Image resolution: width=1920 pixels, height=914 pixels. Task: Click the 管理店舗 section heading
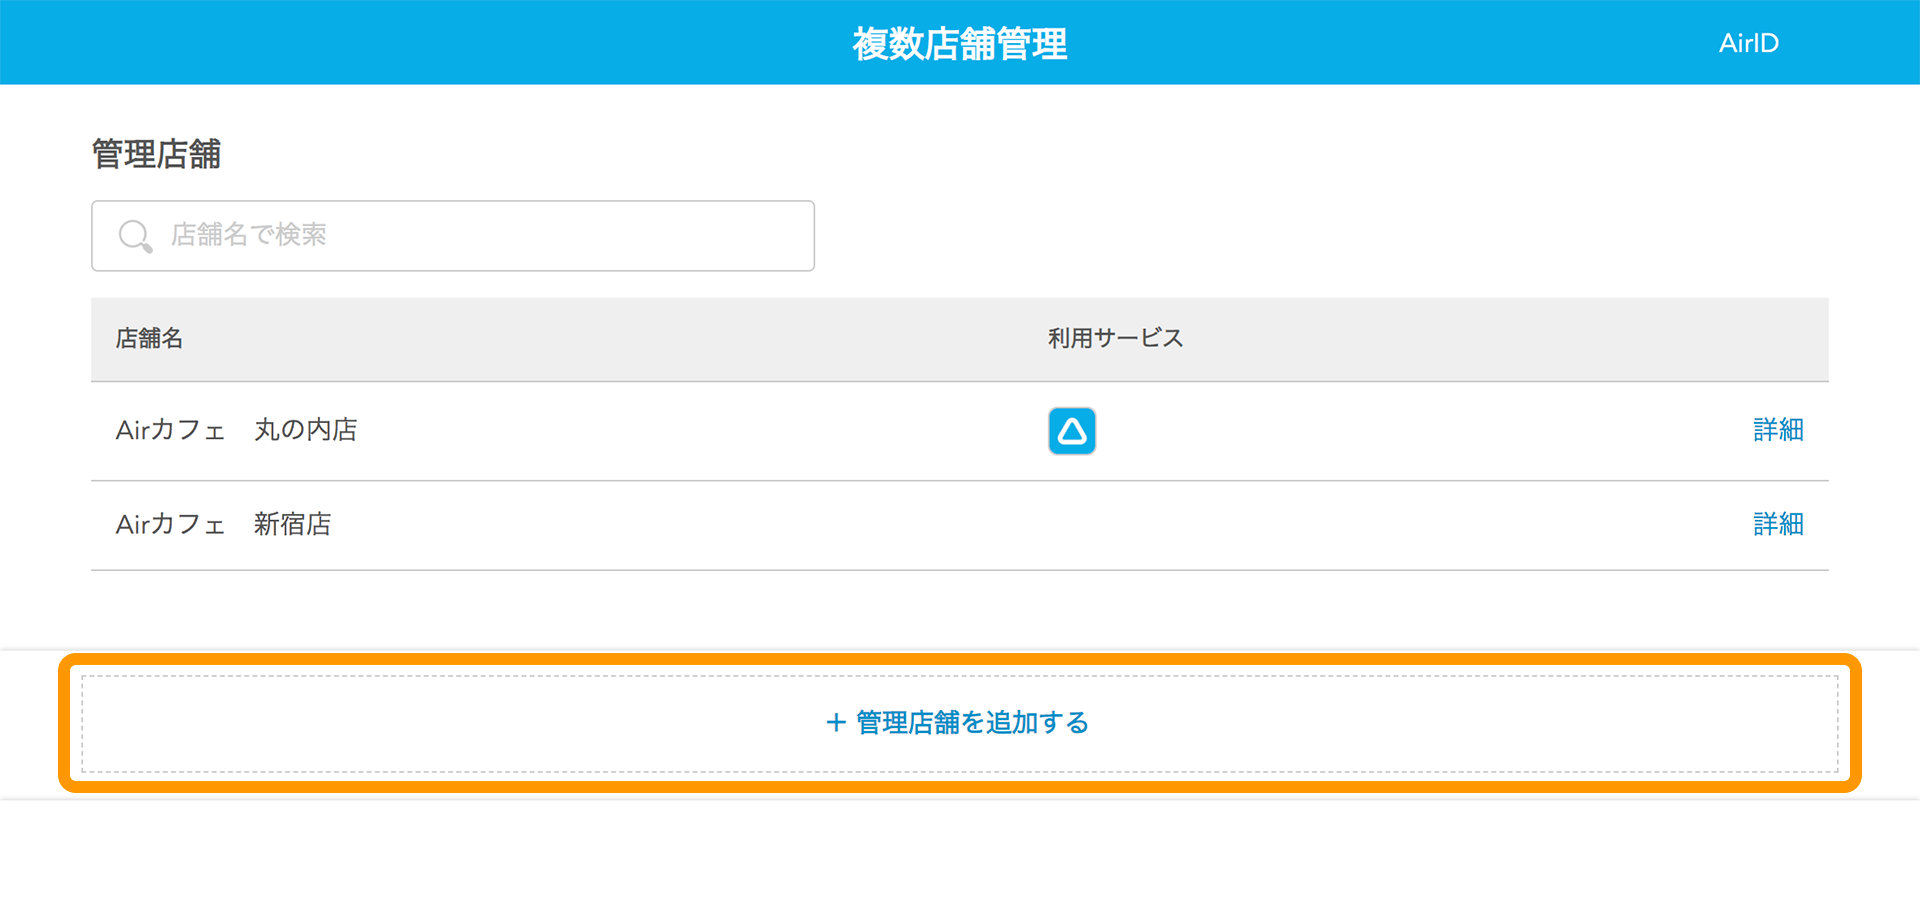(156, 154)
